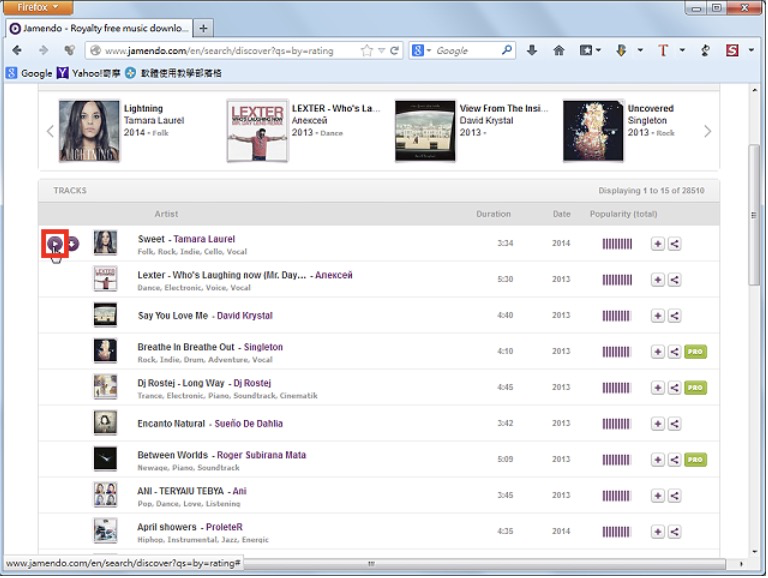Share the Lexter - Who's Laughing now track
Screen dimensions: 768x578
[x=674, y=280]
